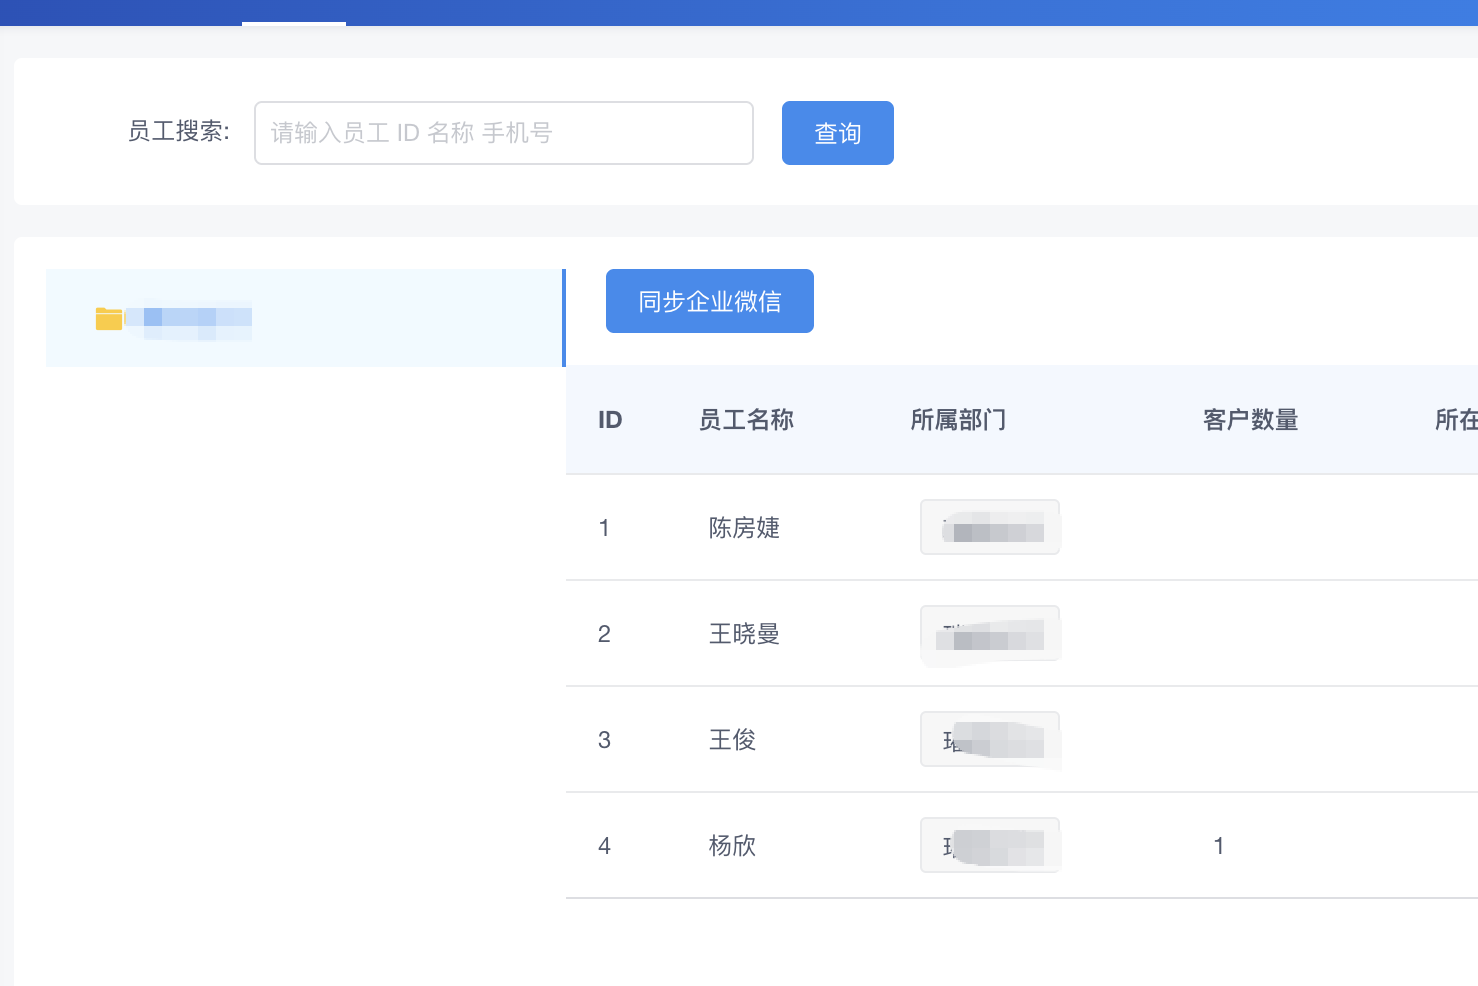Click the ID column header
1478x986 pixels.
point(610,420)
